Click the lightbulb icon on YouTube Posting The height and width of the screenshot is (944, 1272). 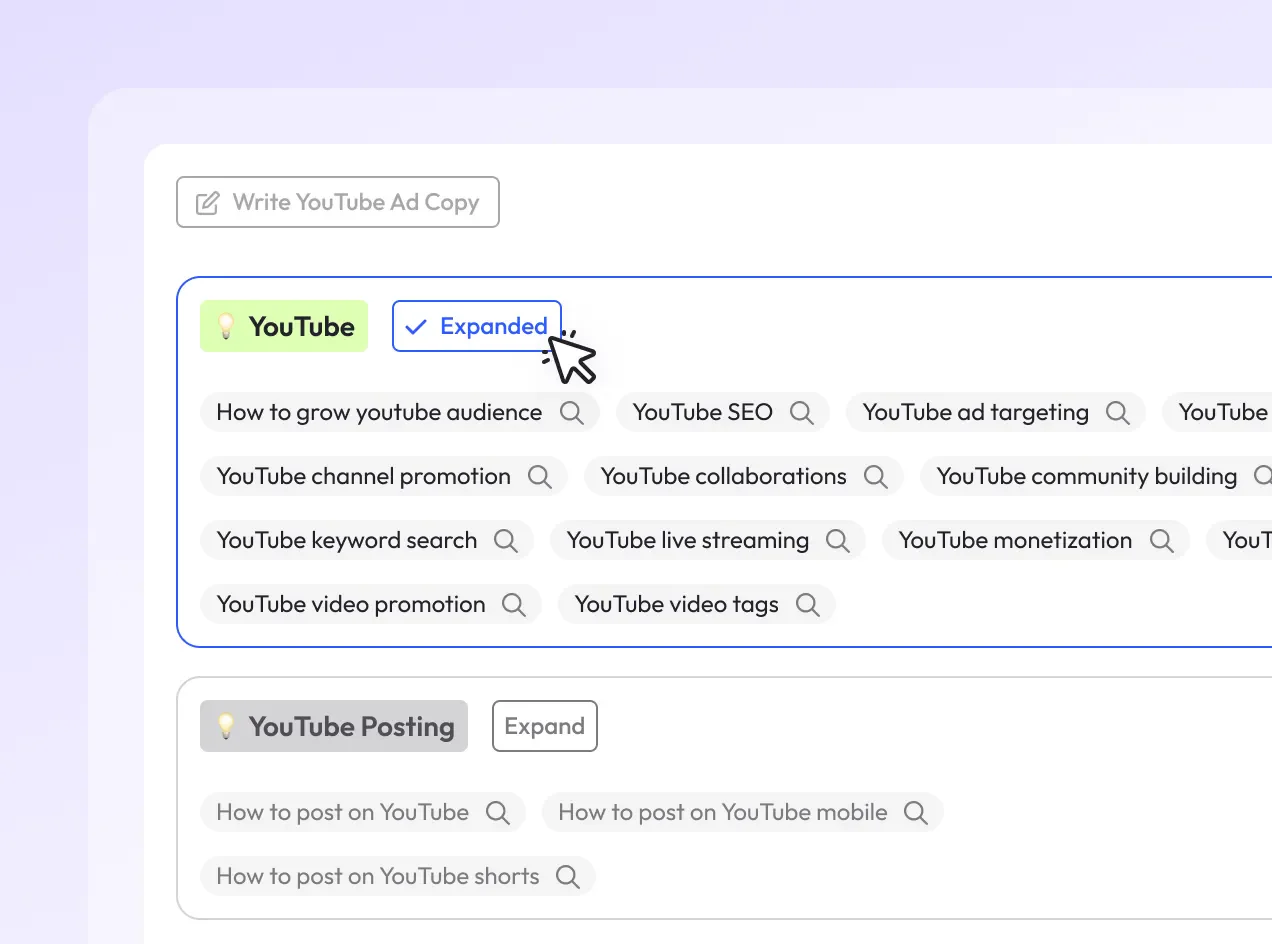click(226, 726)
